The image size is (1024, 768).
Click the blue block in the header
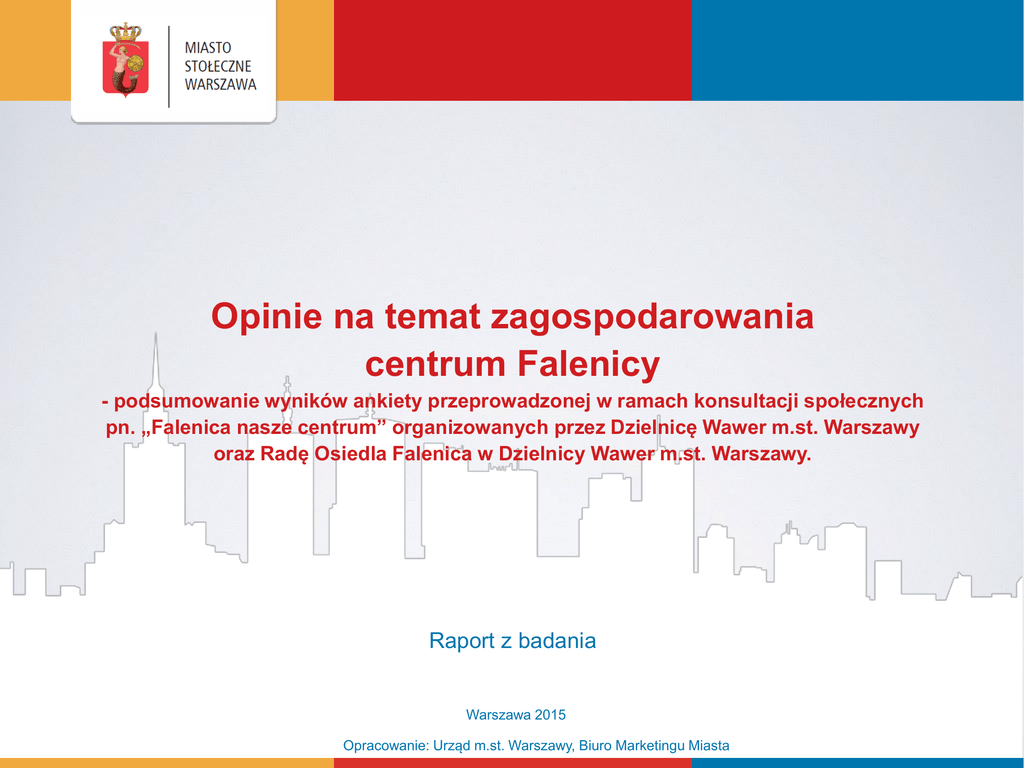857,50
